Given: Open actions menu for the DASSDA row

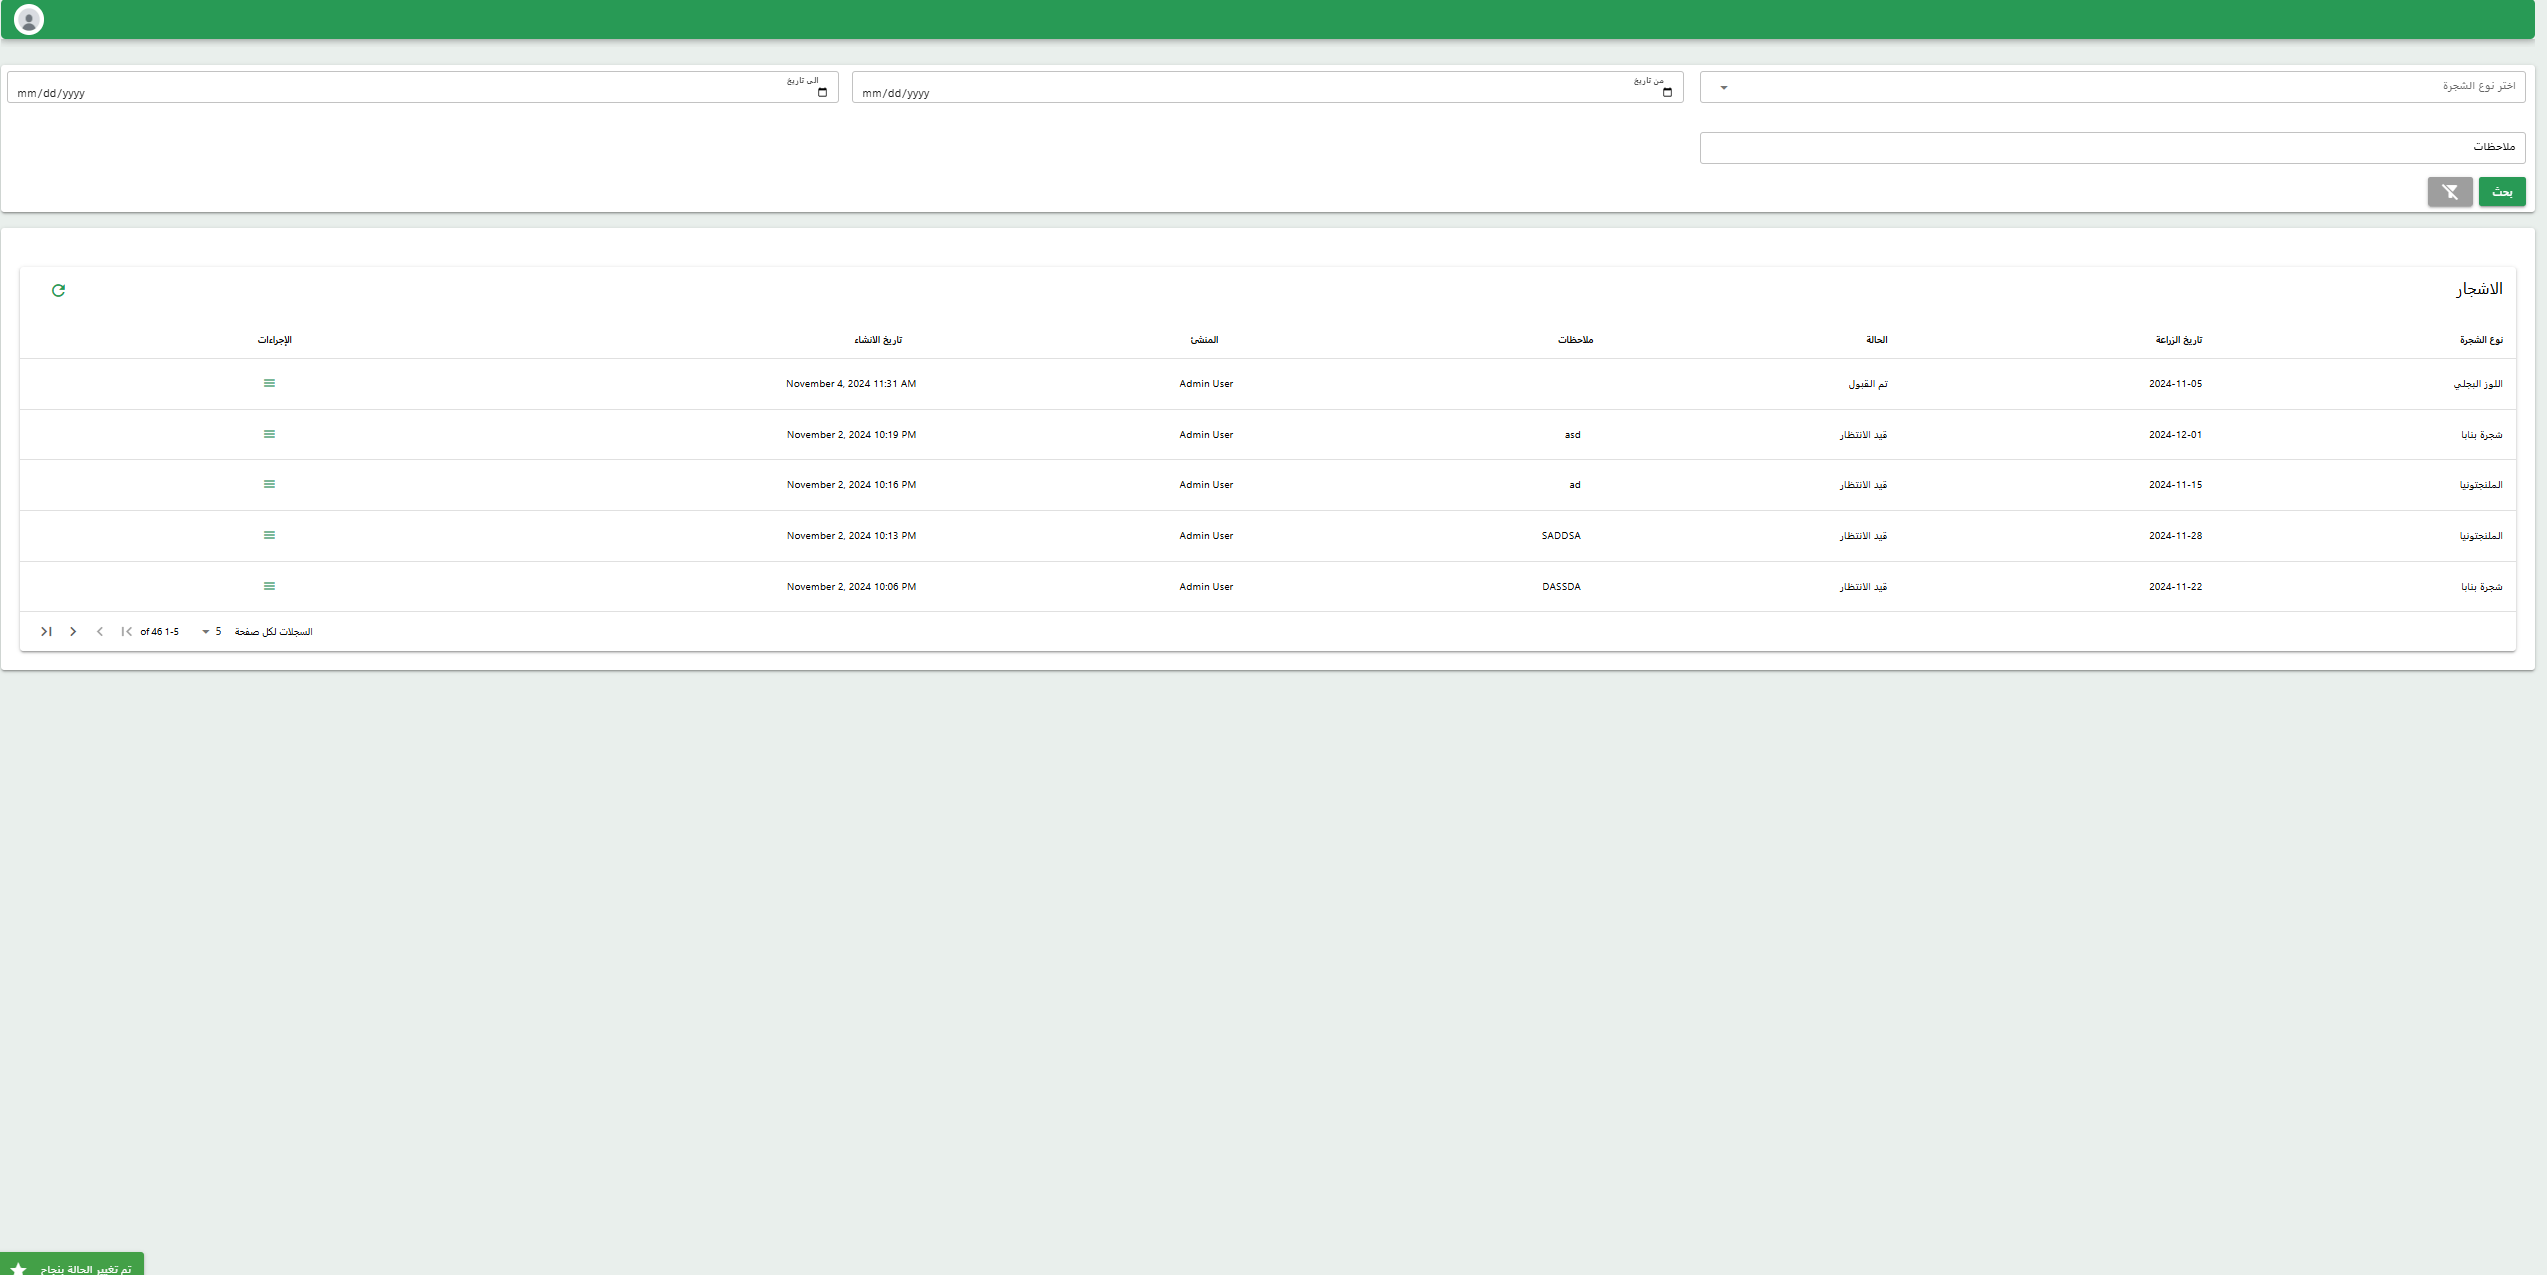Looking at the screenshot, I should pos(269,586).
